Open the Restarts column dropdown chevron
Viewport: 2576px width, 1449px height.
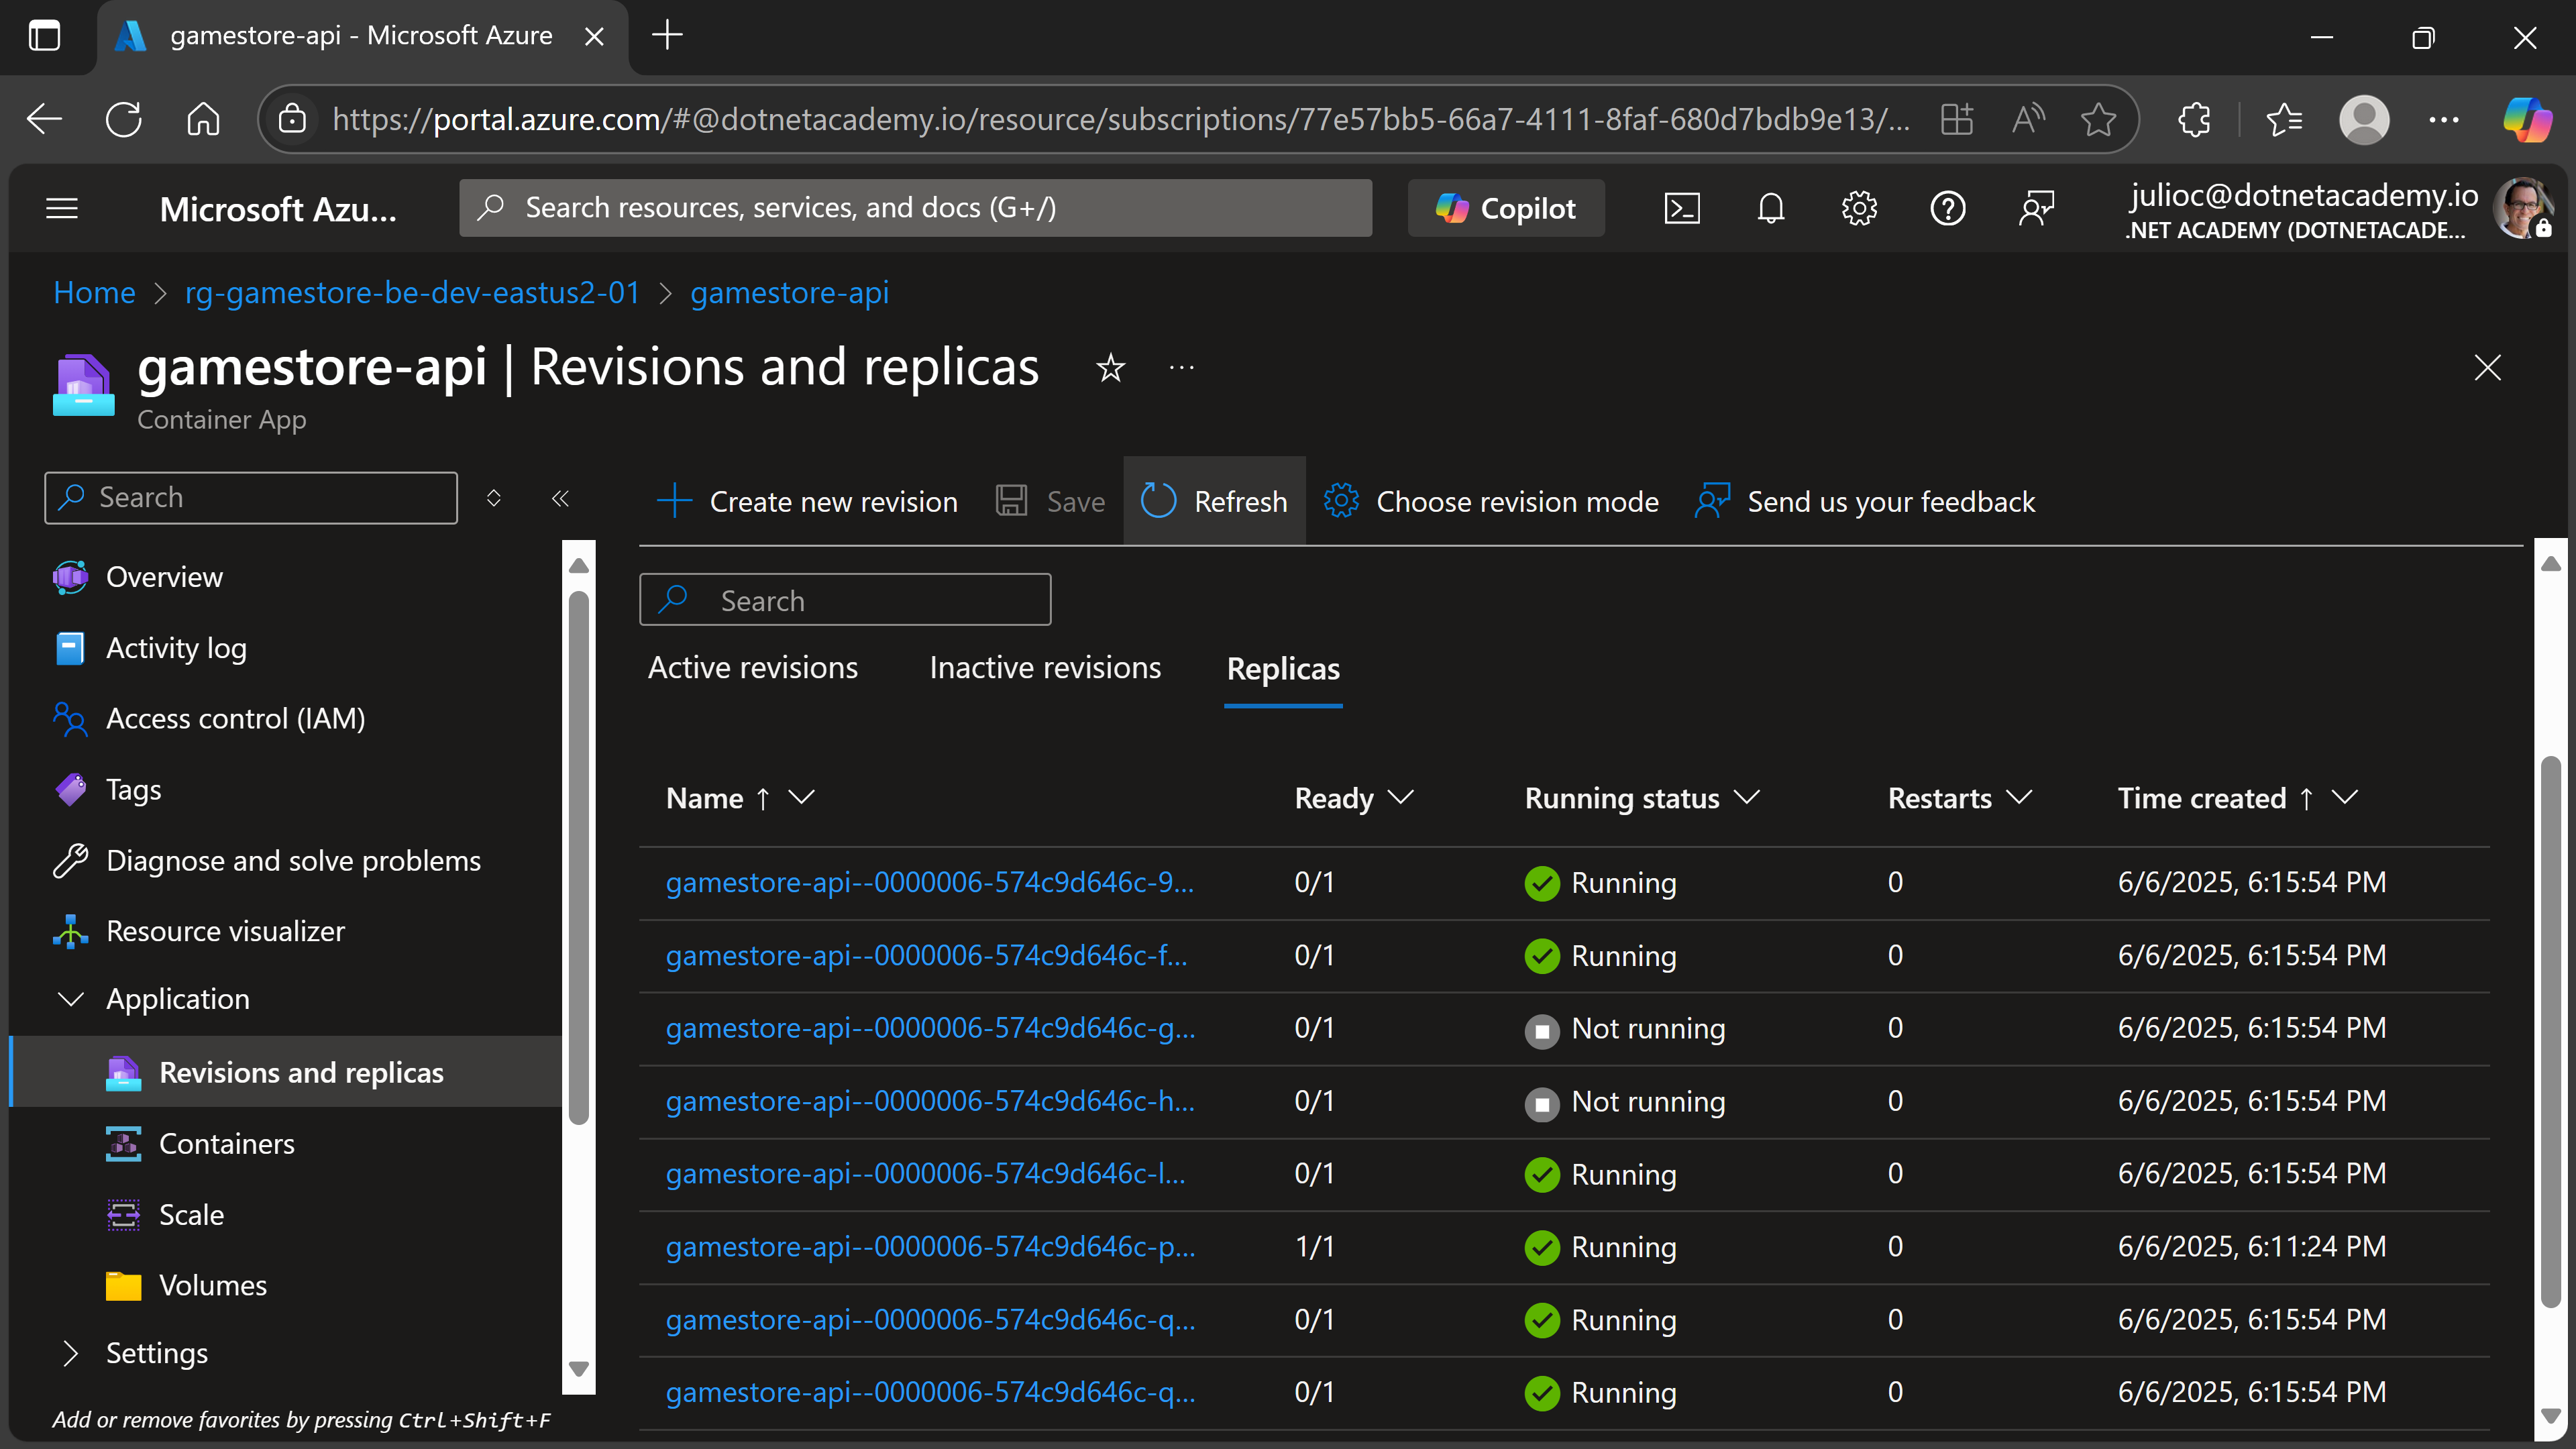click(2019, 797)
